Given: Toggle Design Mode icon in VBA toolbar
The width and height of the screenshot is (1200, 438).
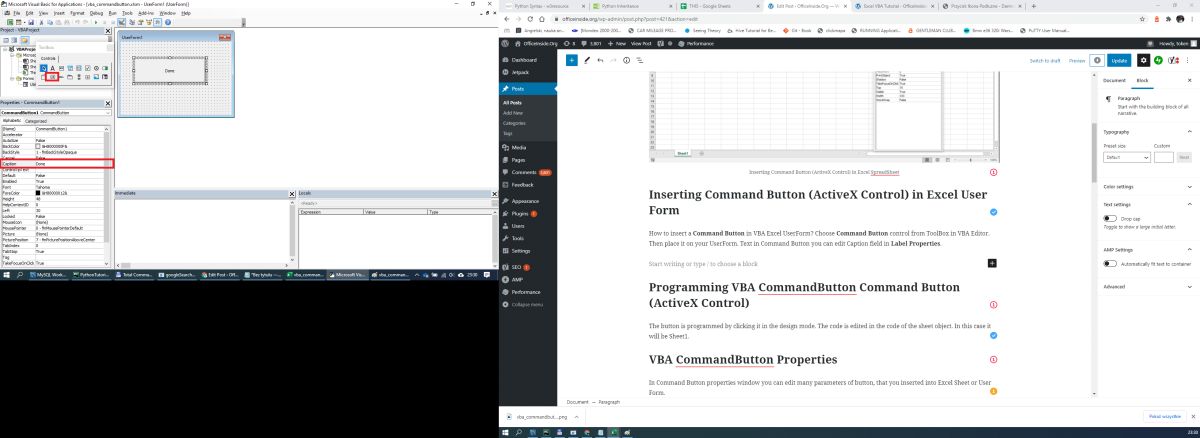Looking at the screenshot, I should (x=121, y=22).
